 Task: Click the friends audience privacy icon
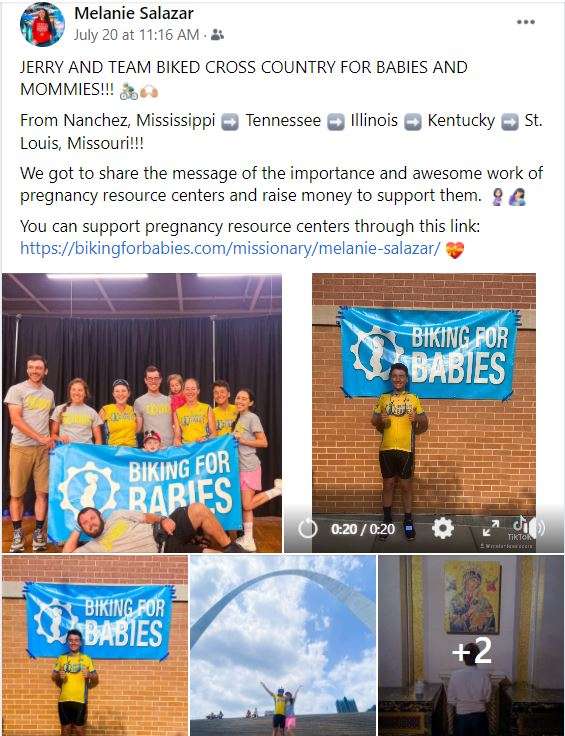(x=217, y=35)
